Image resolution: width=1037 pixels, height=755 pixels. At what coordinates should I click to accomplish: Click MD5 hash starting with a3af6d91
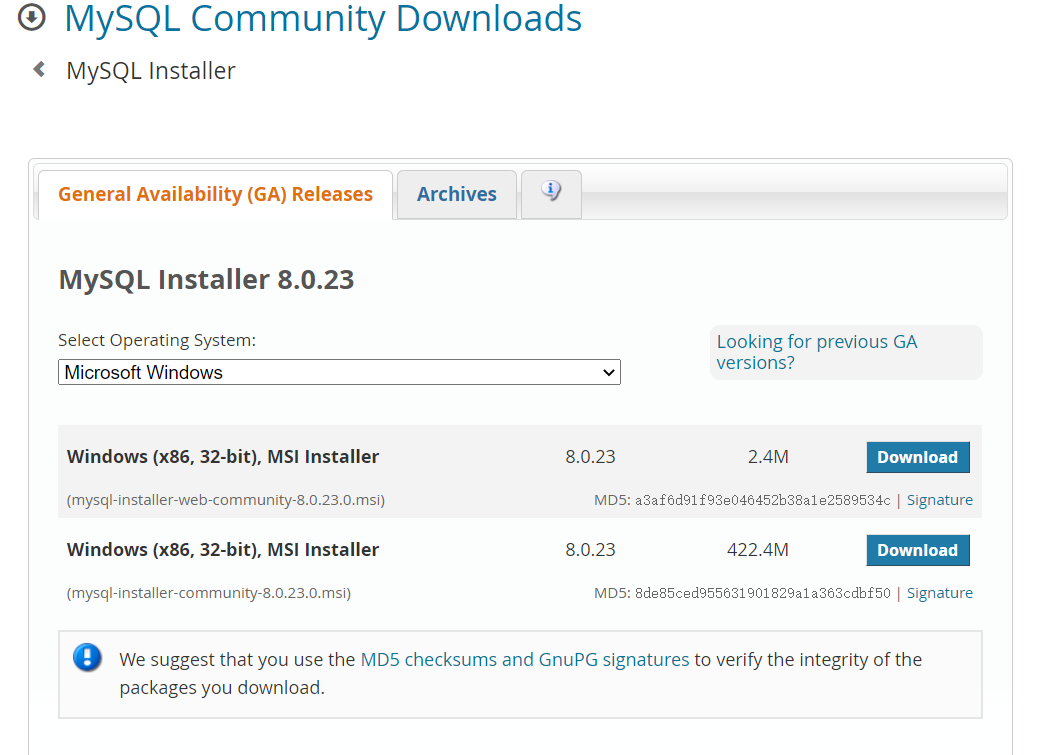coord(763,500)
